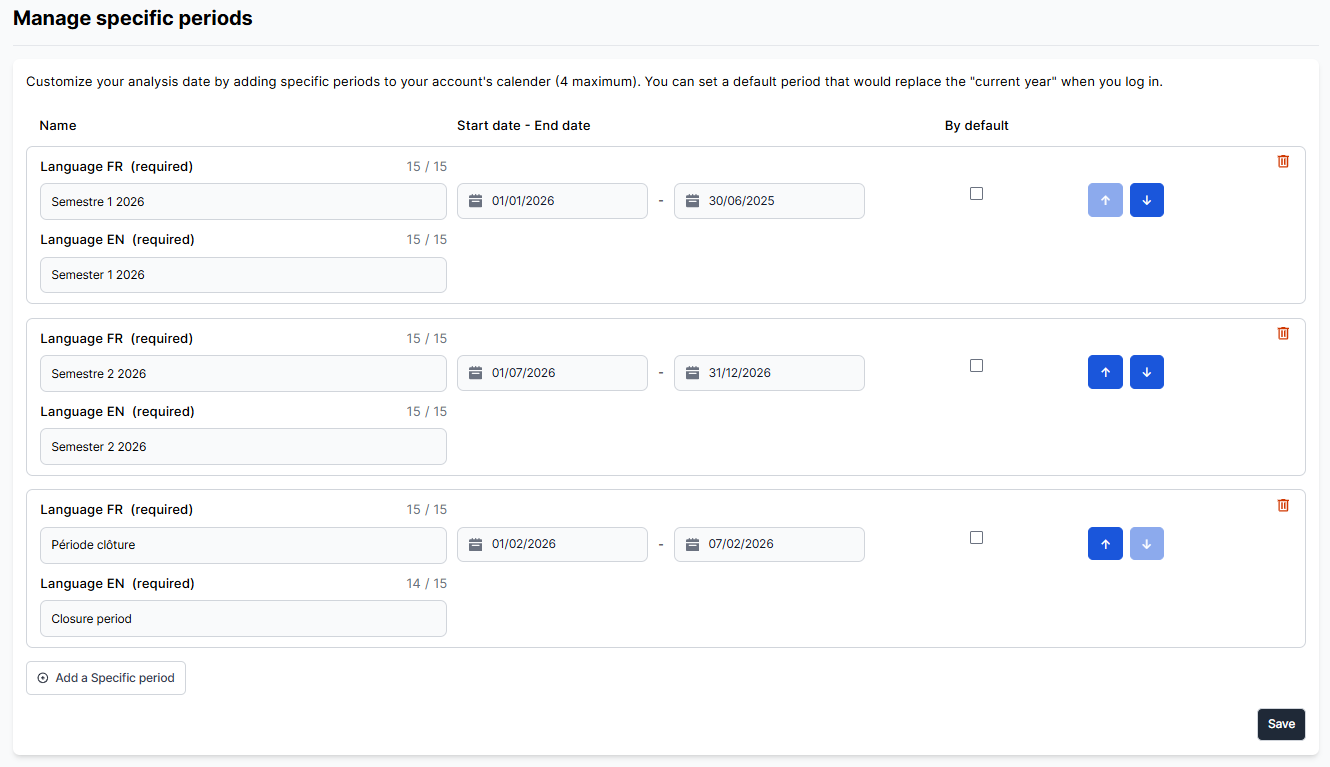Click calendar icon beside 01/01/2026 start date

476,201
